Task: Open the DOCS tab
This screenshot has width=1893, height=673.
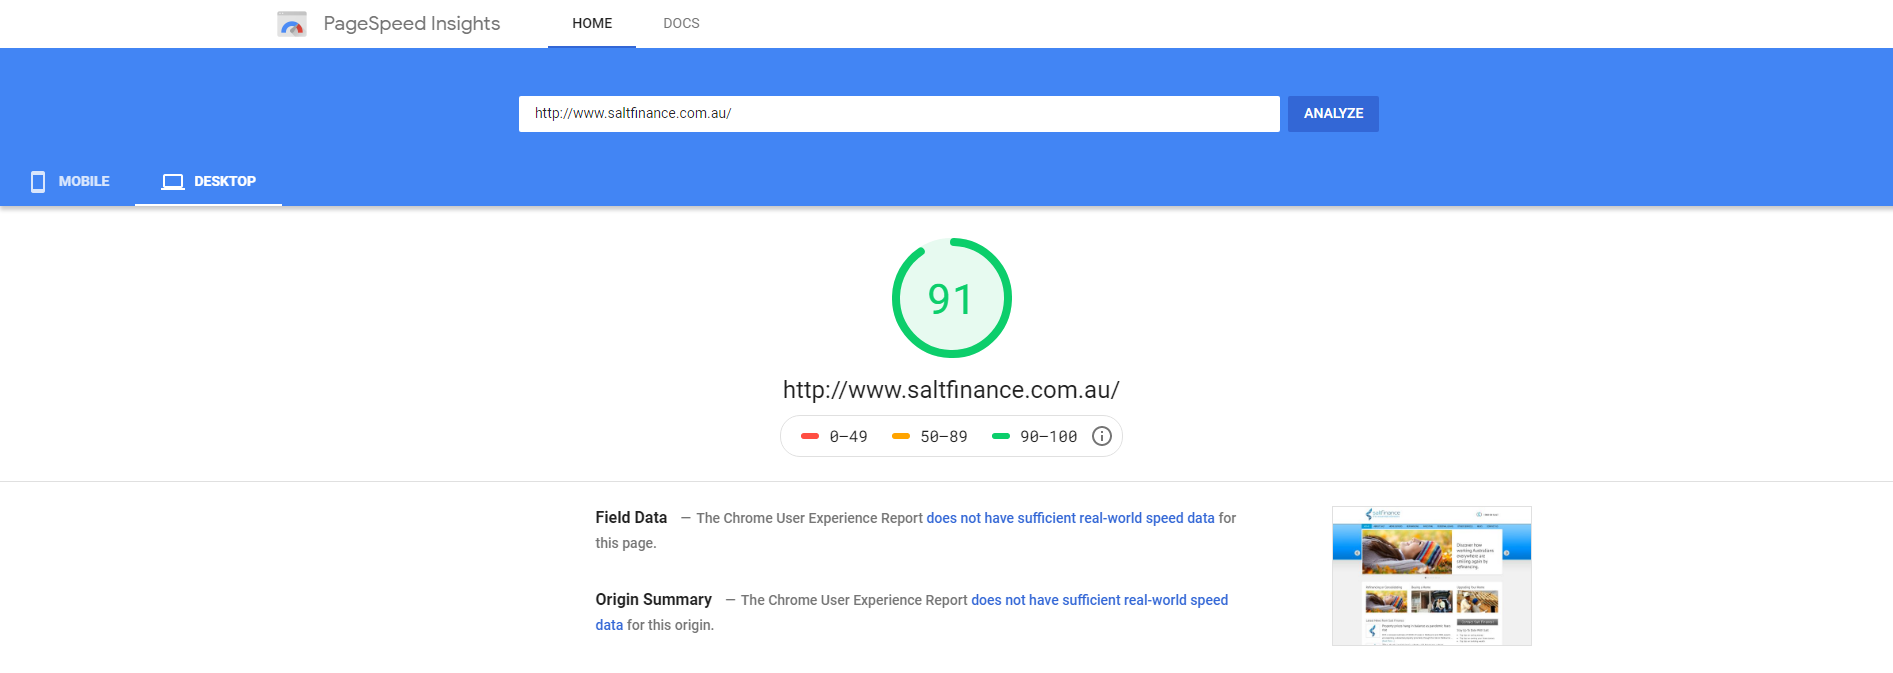Action: (681, 23)
